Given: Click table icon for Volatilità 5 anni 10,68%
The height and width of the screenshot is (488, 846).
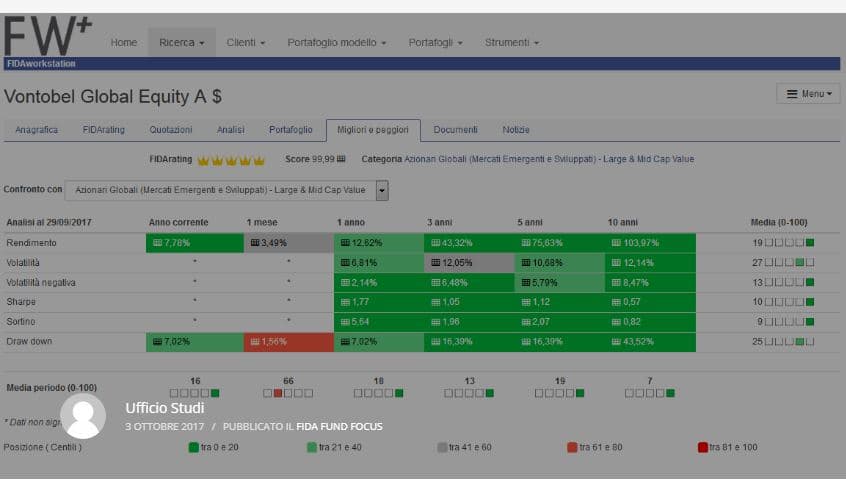Looking at the screenshot, I should (x=526, y=263).
